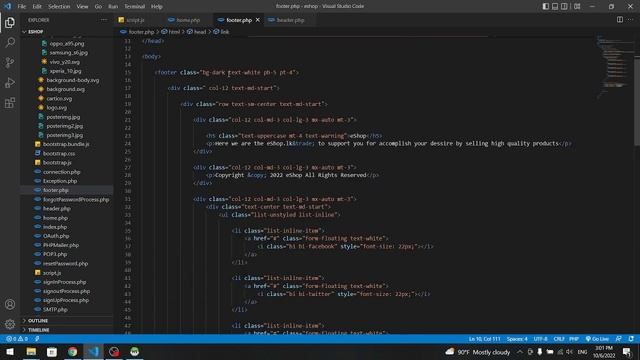The width and height of the screenshot is (640, 360).
Task: Open the Selection menu
Action: pyautogui.click(x=59, y=7)
